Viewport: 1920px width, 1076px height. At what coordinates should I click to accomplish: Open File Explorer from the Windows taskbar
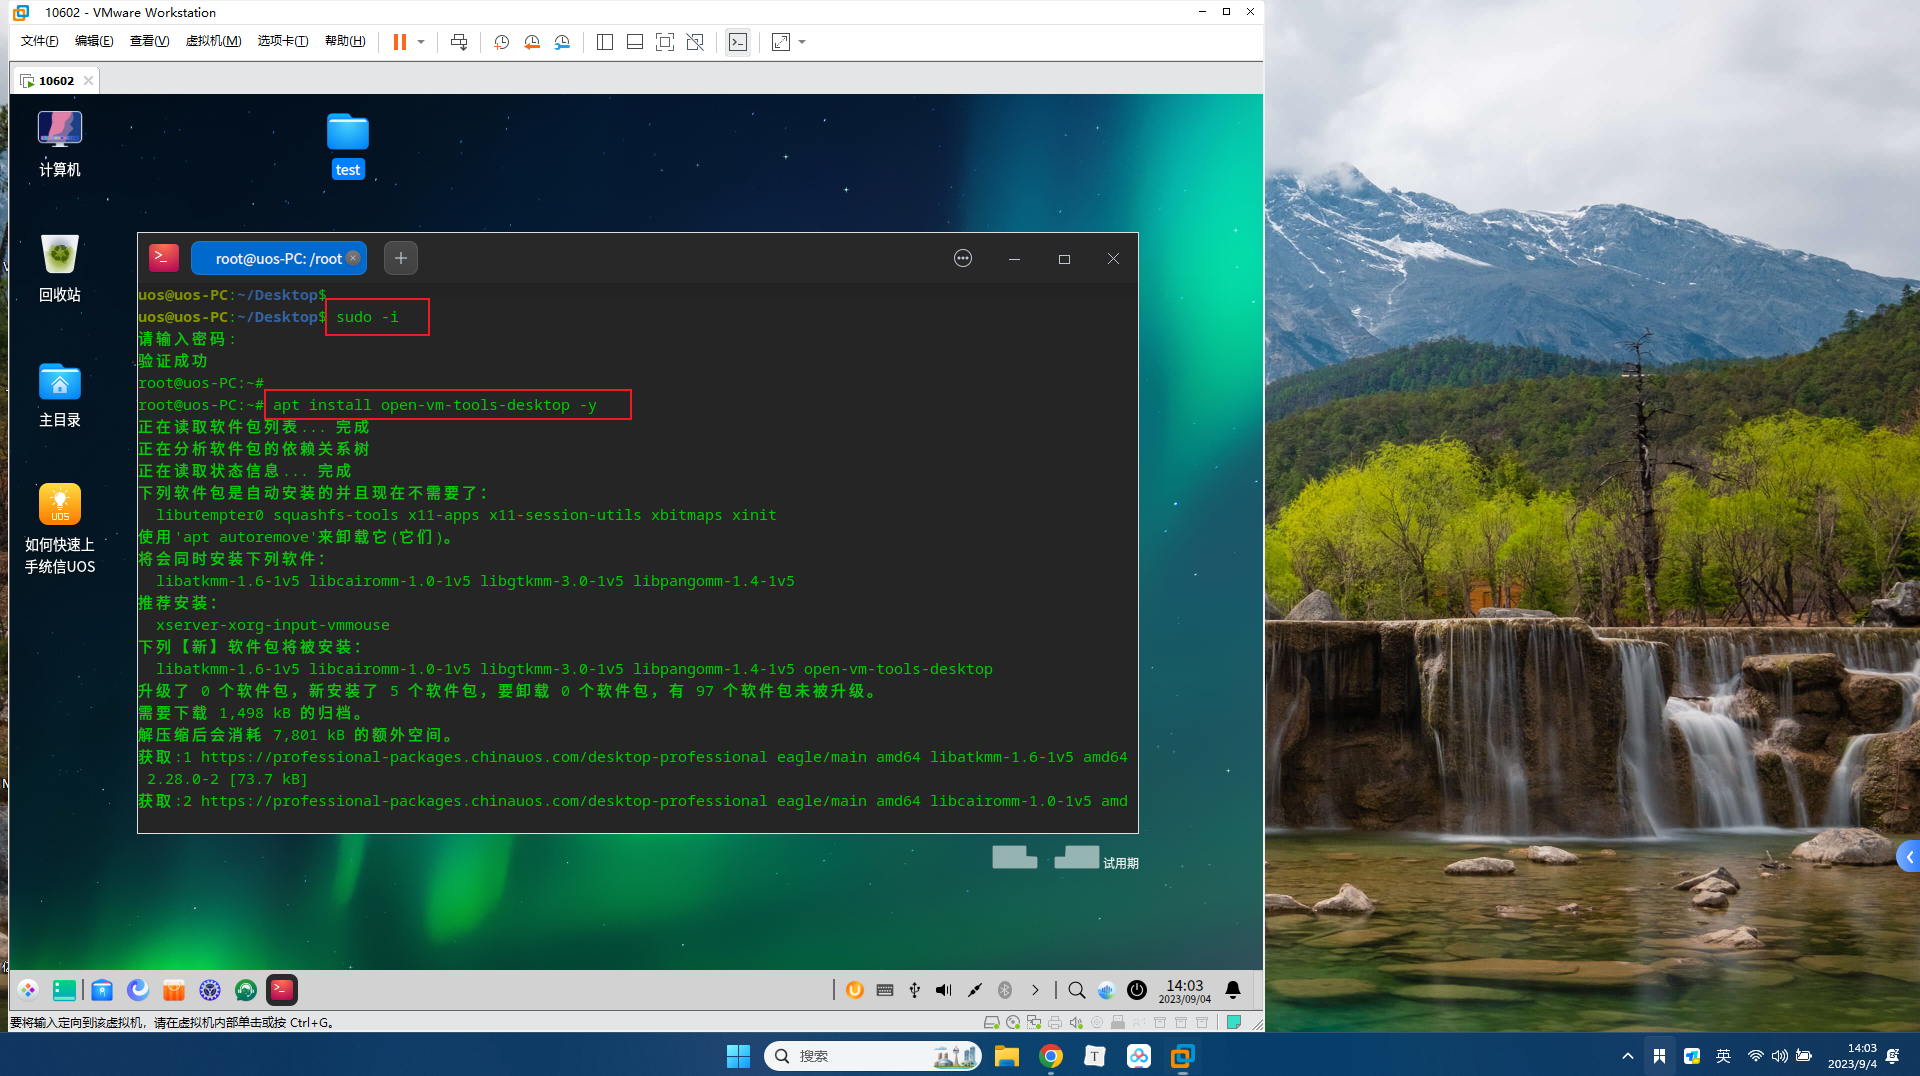click(x=1007, y=1056)
